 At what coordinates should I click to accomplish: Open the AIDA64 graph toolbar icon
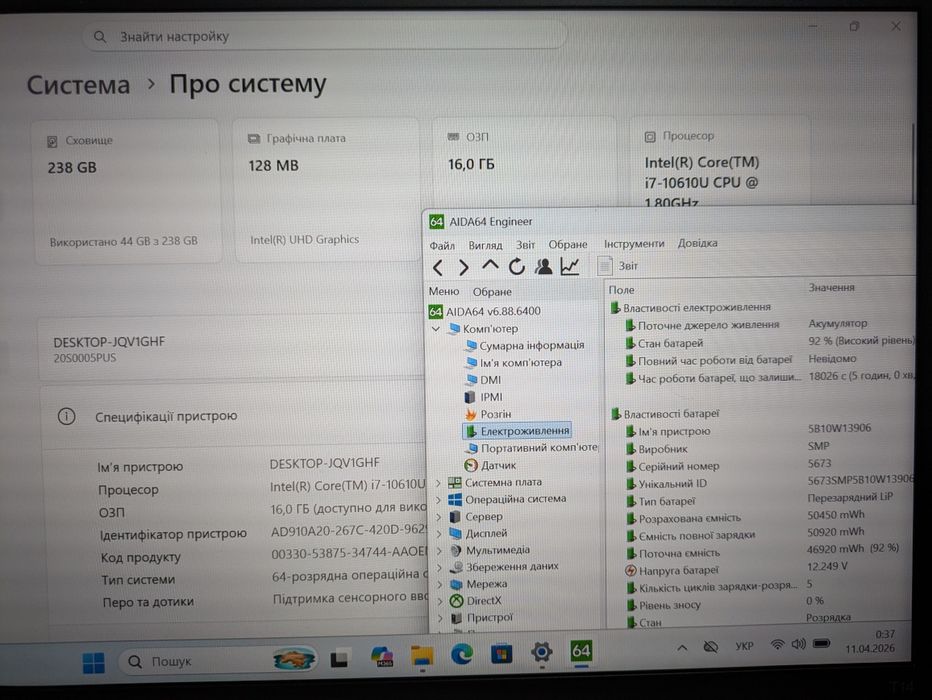[569, 266]
